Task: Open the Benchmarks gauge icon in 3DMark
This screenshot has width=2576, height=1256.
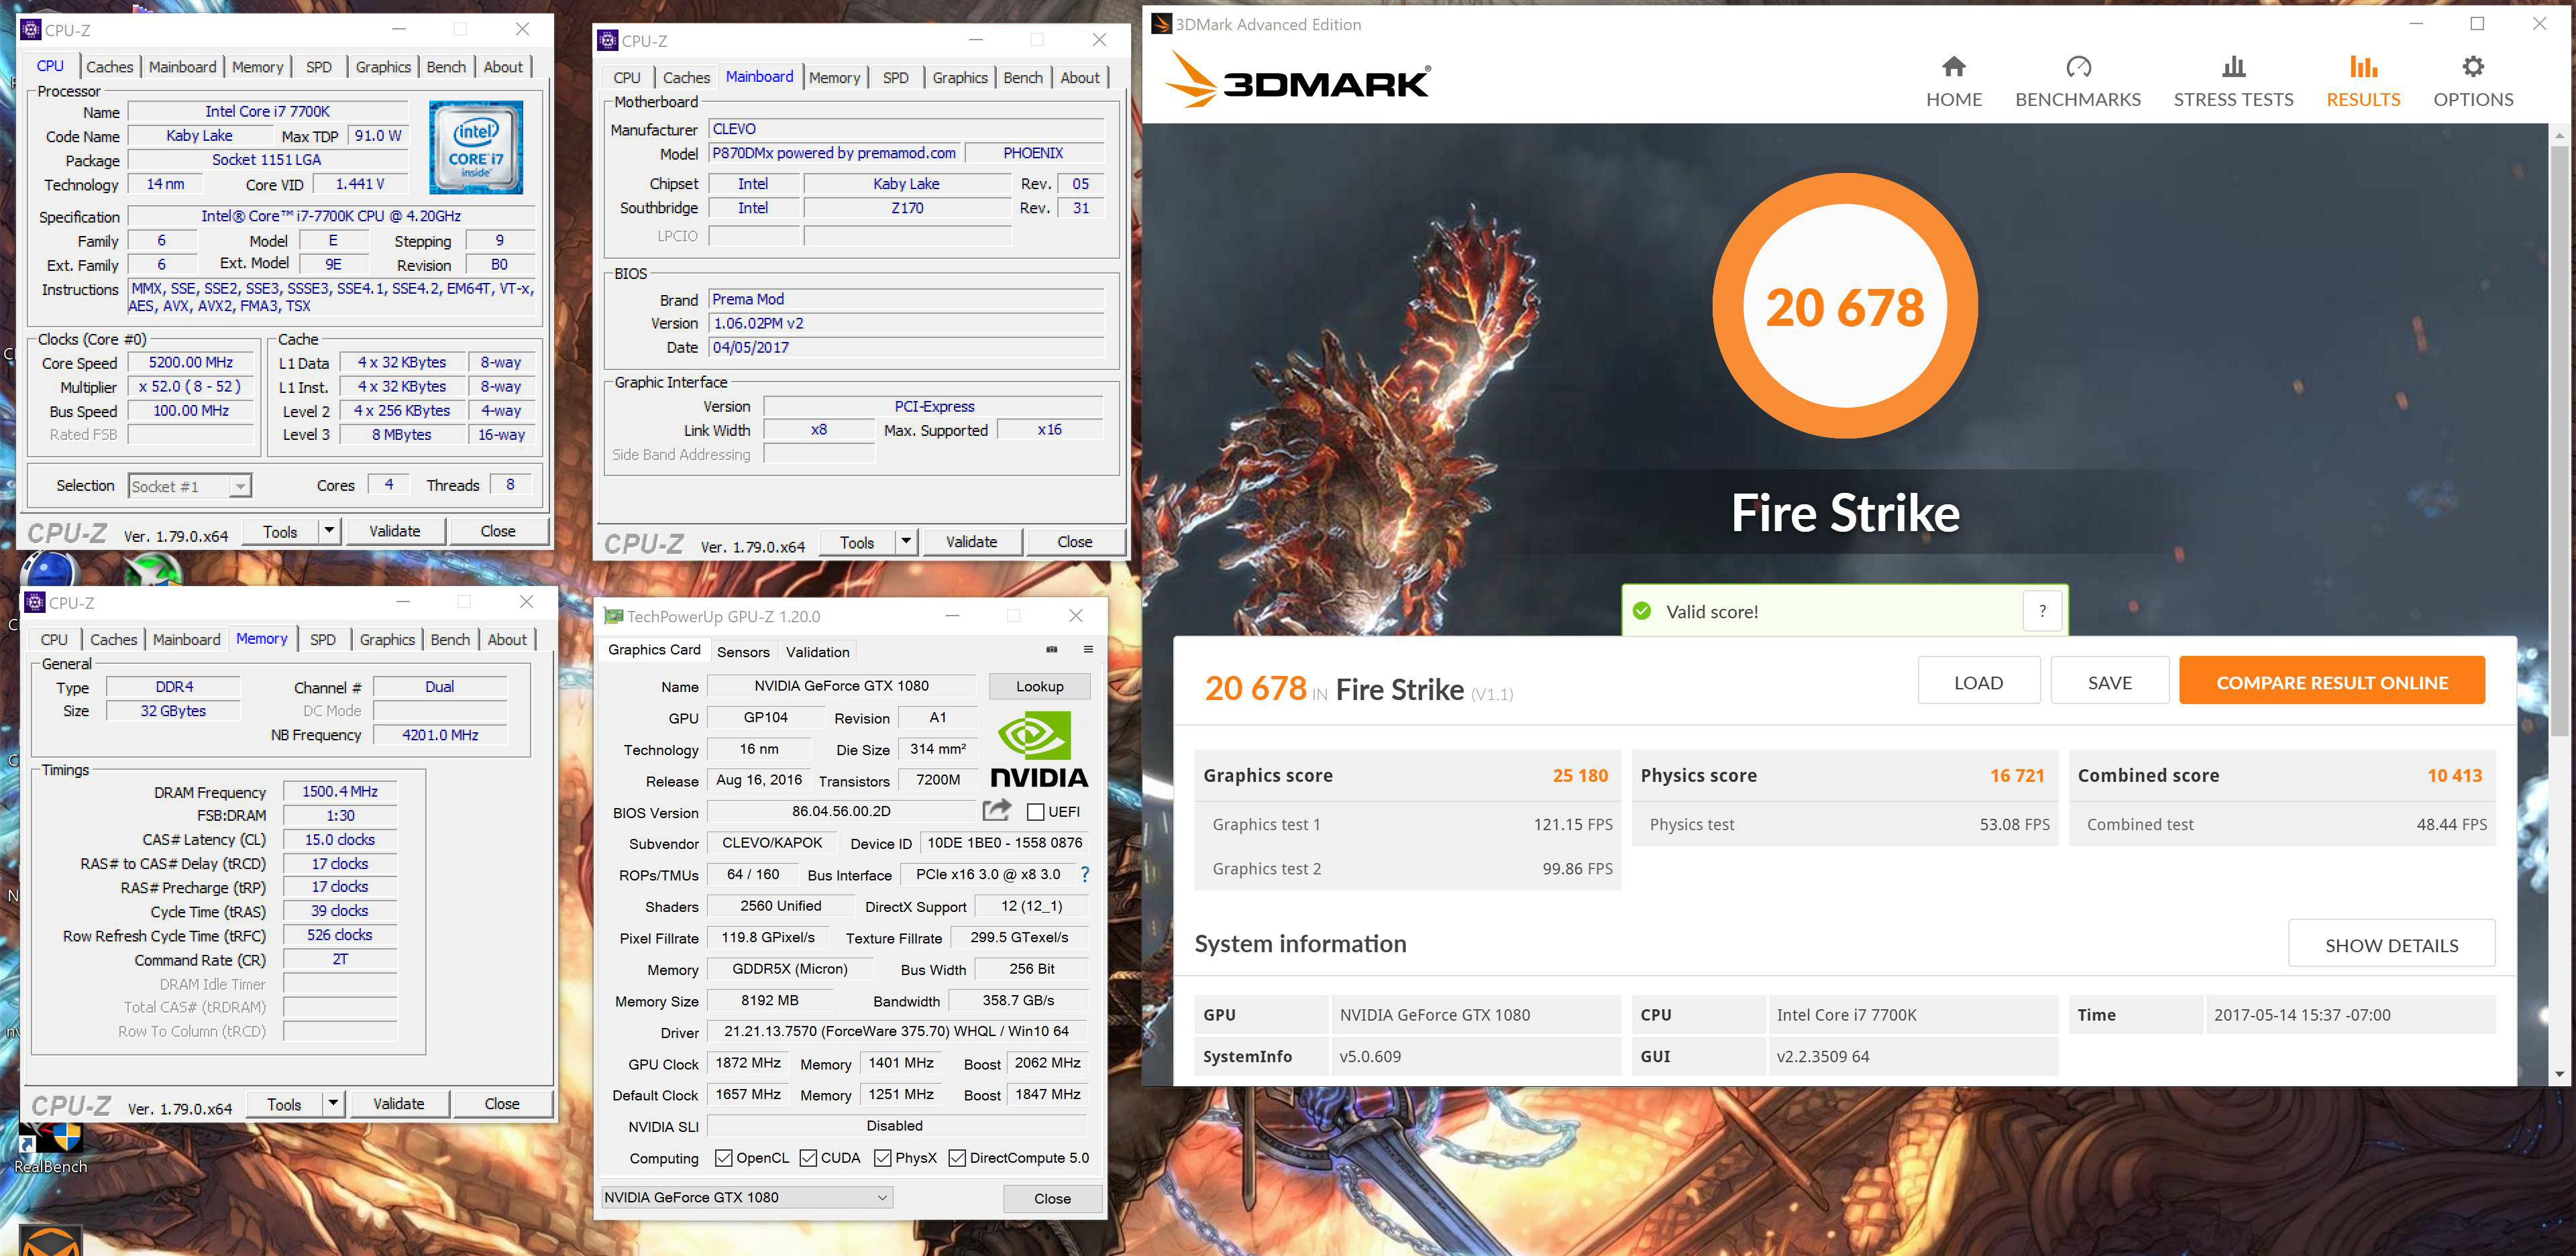Action: coord(2078,67)
